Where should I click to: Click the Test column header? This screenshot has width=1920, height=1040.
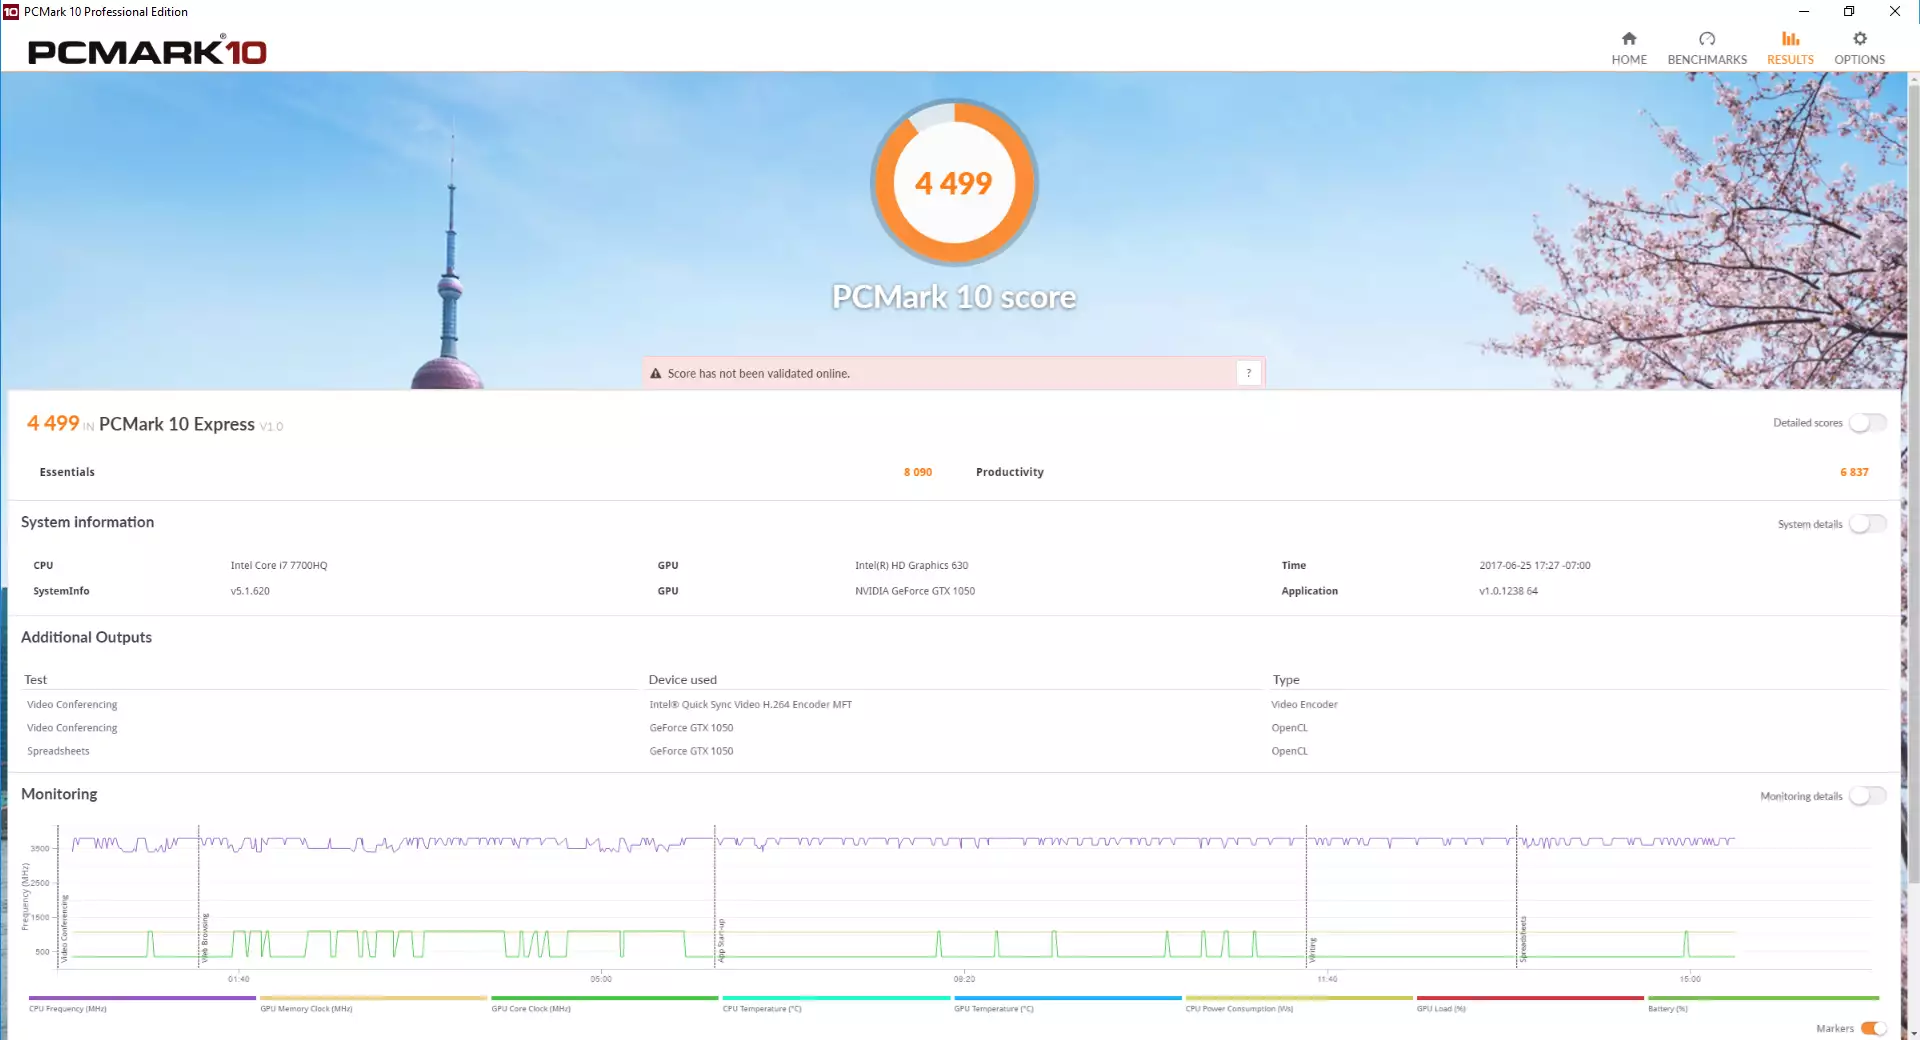(36, 680)
